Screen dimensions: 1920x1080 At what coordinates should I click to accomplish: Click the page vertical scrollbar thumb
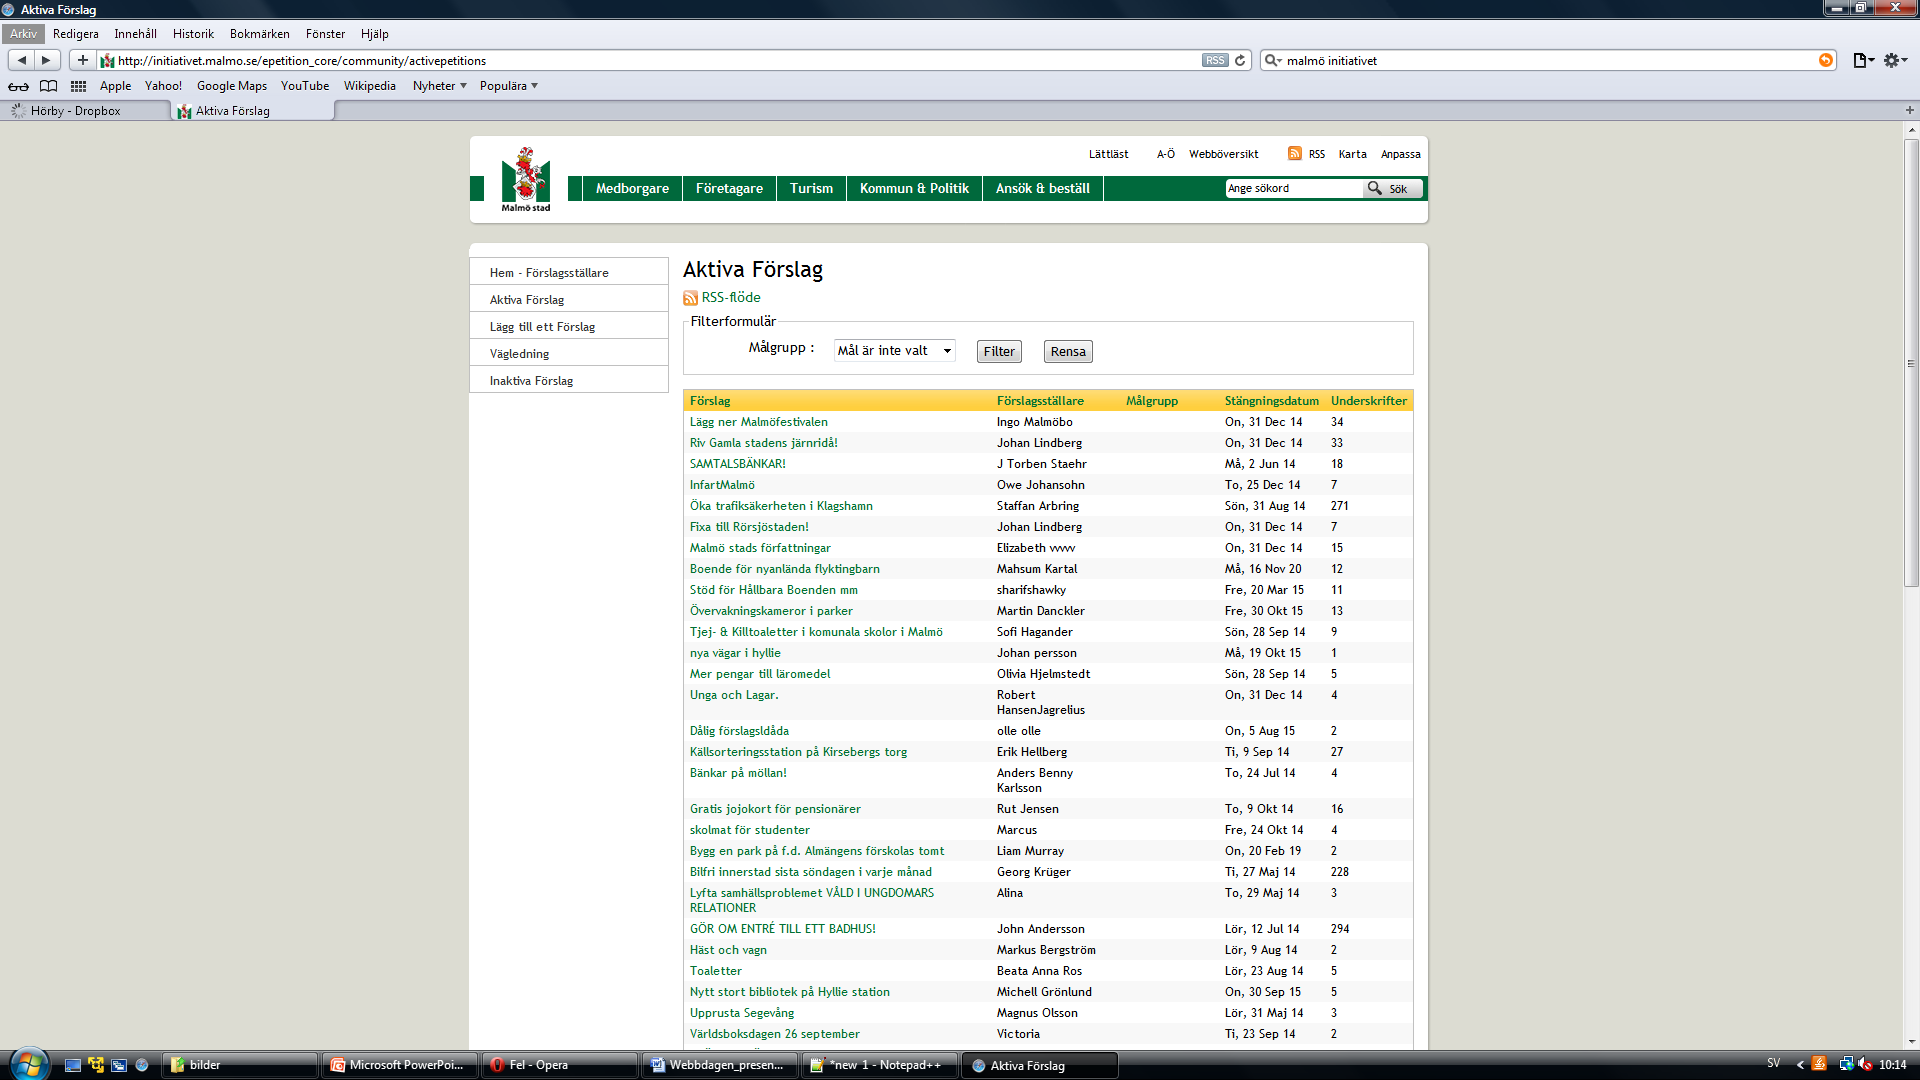[x=1911, y=362]
